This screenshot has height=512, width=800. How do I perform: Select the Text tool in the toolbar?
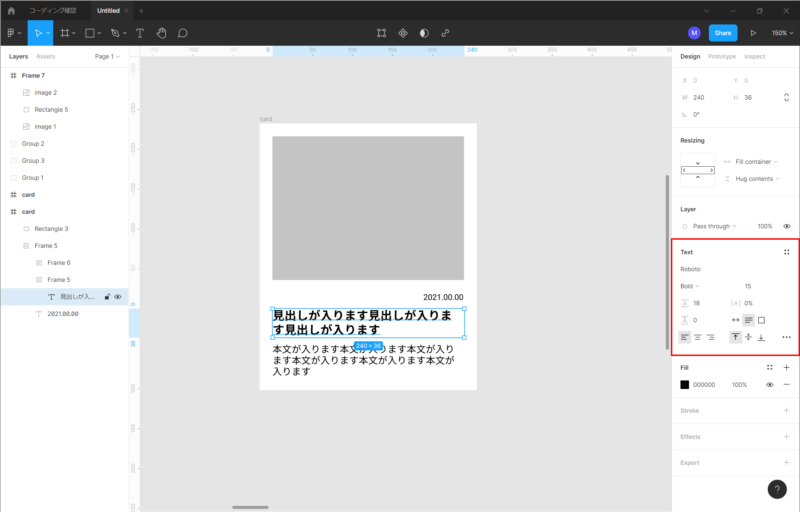(139, 33)
